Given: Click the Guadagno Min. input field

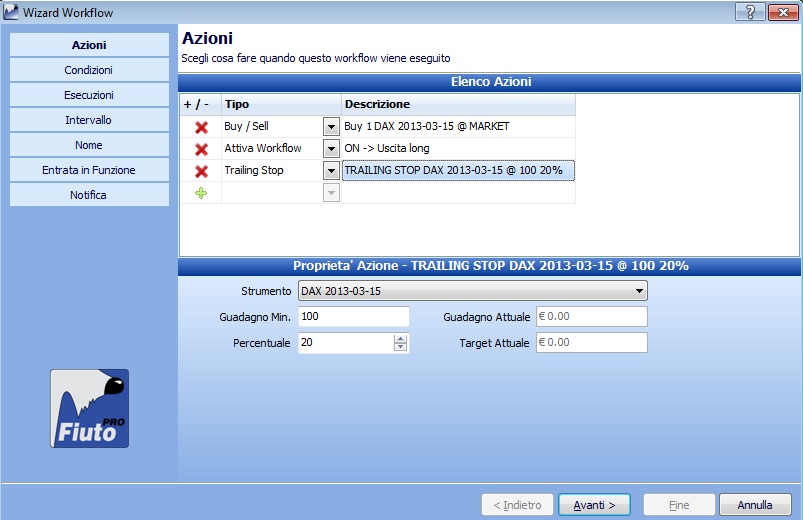Looking at the screenshot, I should pyautogui.click(x=353, y=316).
